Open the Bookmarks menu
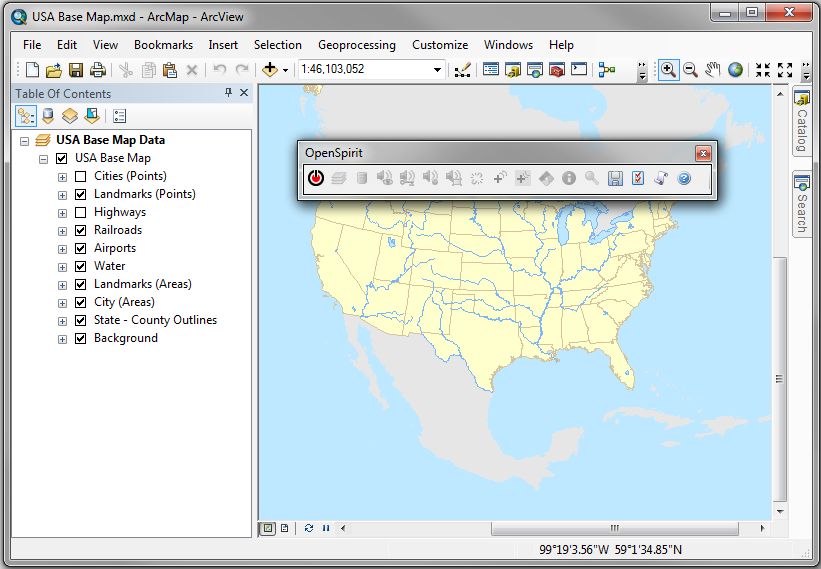Viewport: 821px width, 569px height. (163, 45)
